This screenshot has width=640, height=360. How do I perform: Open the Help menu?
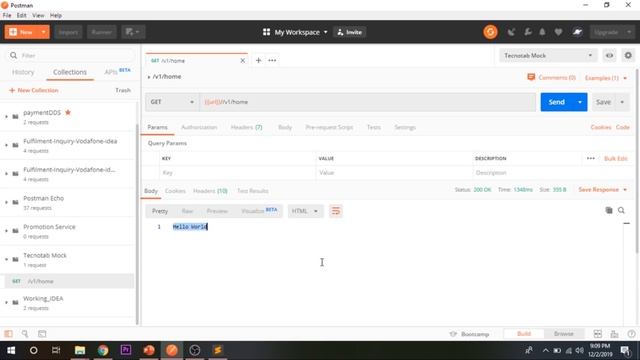pos(56,16)
